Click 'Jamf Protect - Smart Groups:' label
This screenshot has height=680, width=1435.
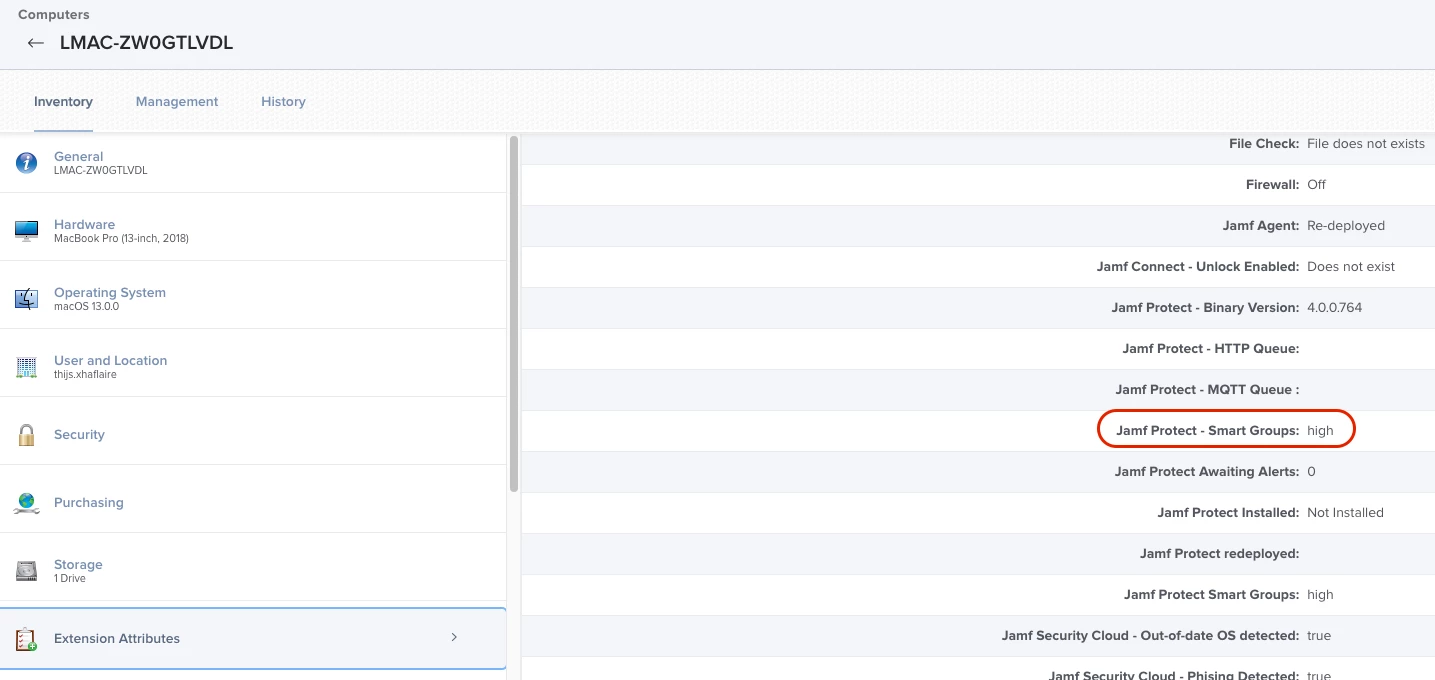pos(1208,431)
